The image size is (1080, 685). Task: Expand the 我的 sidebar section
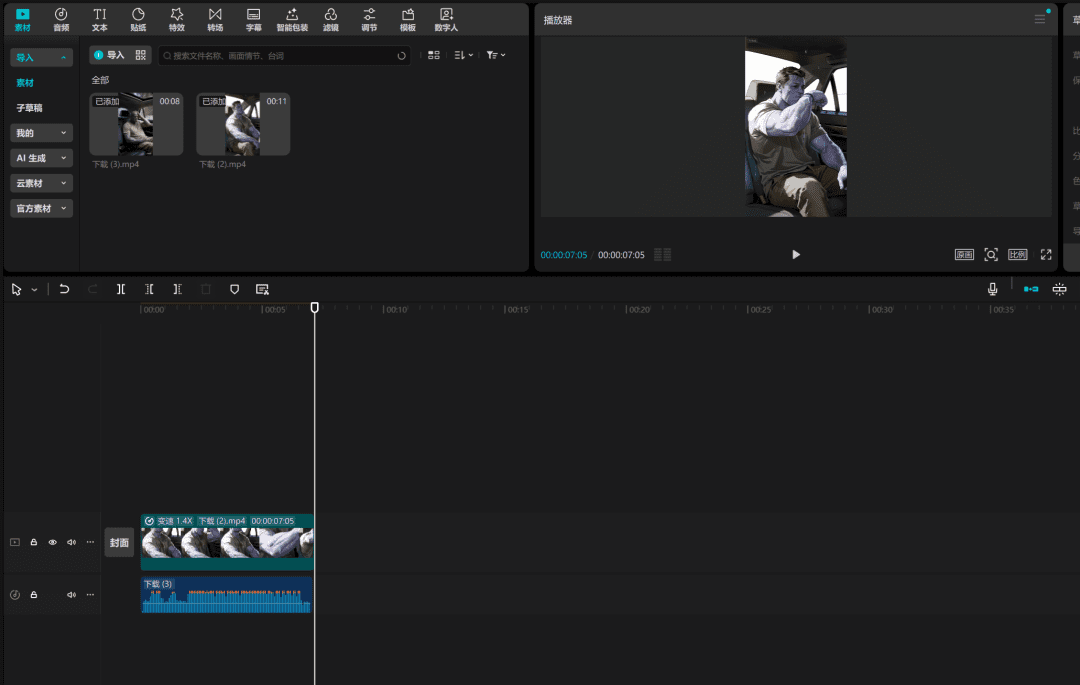click(41, 133)
